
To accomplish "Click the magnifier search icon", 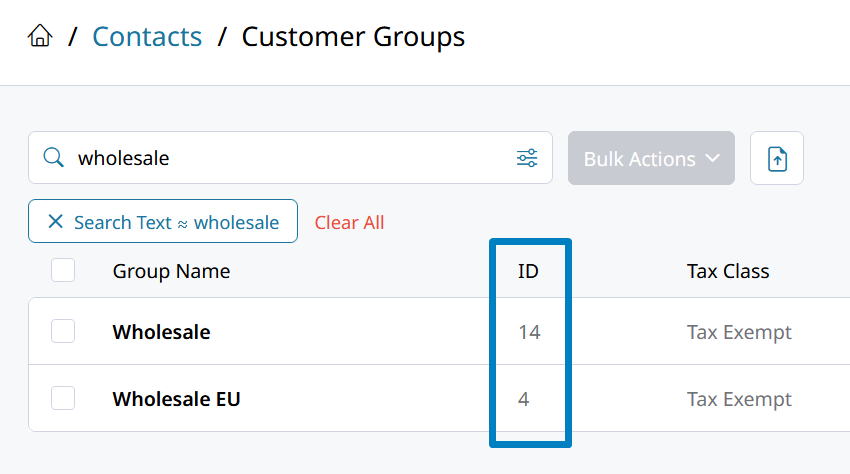I will [54, 158].
